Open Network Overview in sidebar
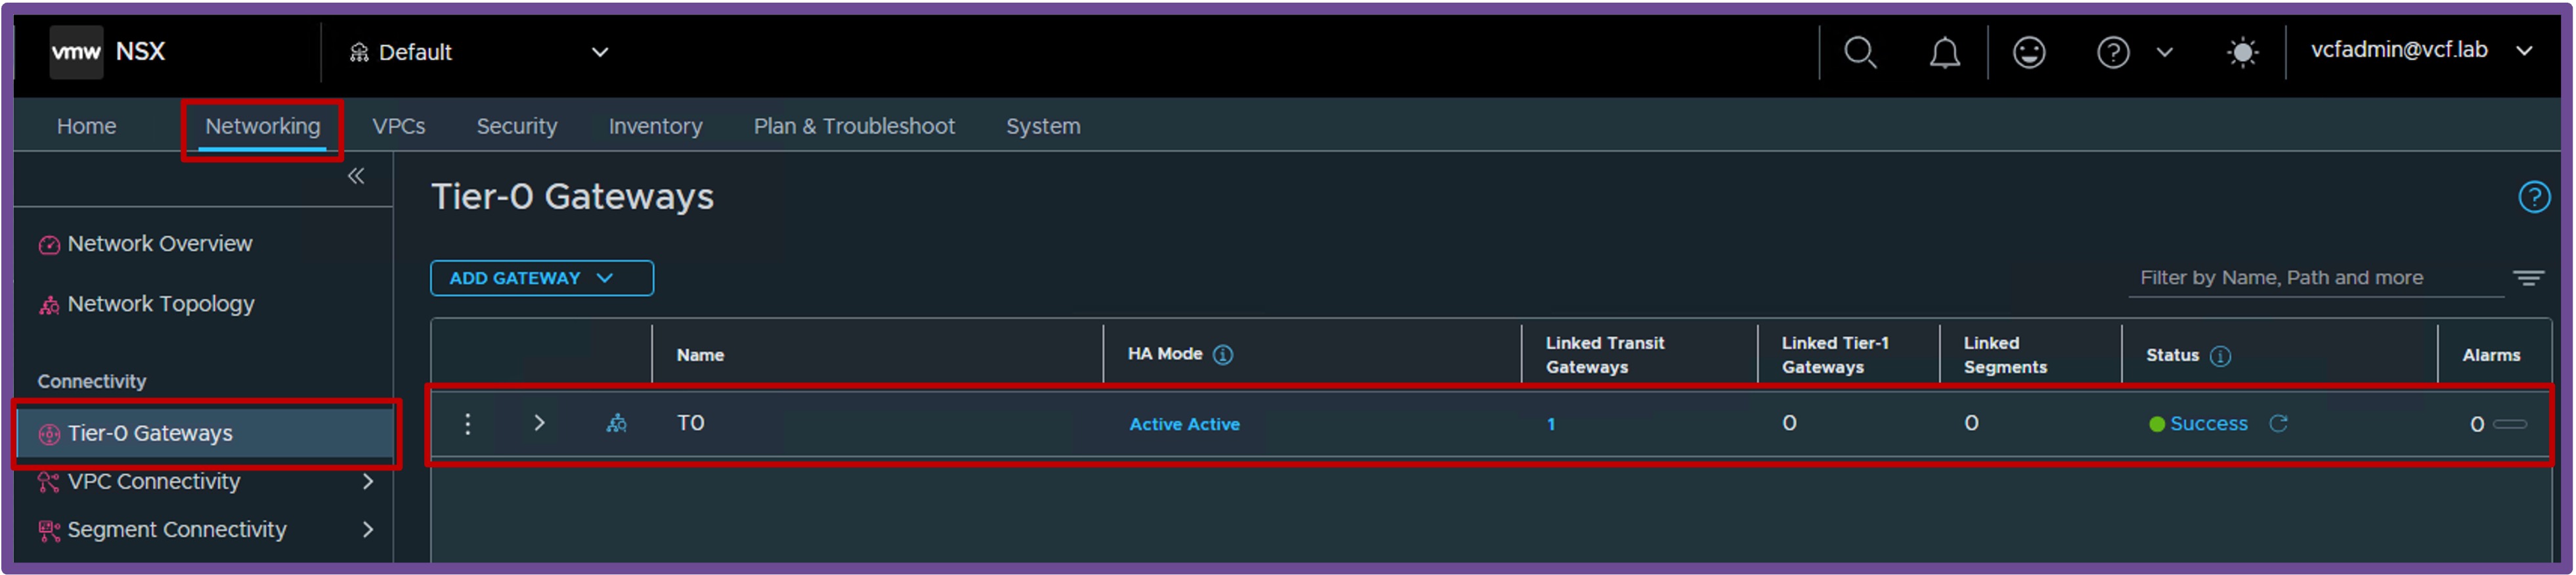Image resolution: width=2576 pixels, height=575 pixels. tap(160, 244)
